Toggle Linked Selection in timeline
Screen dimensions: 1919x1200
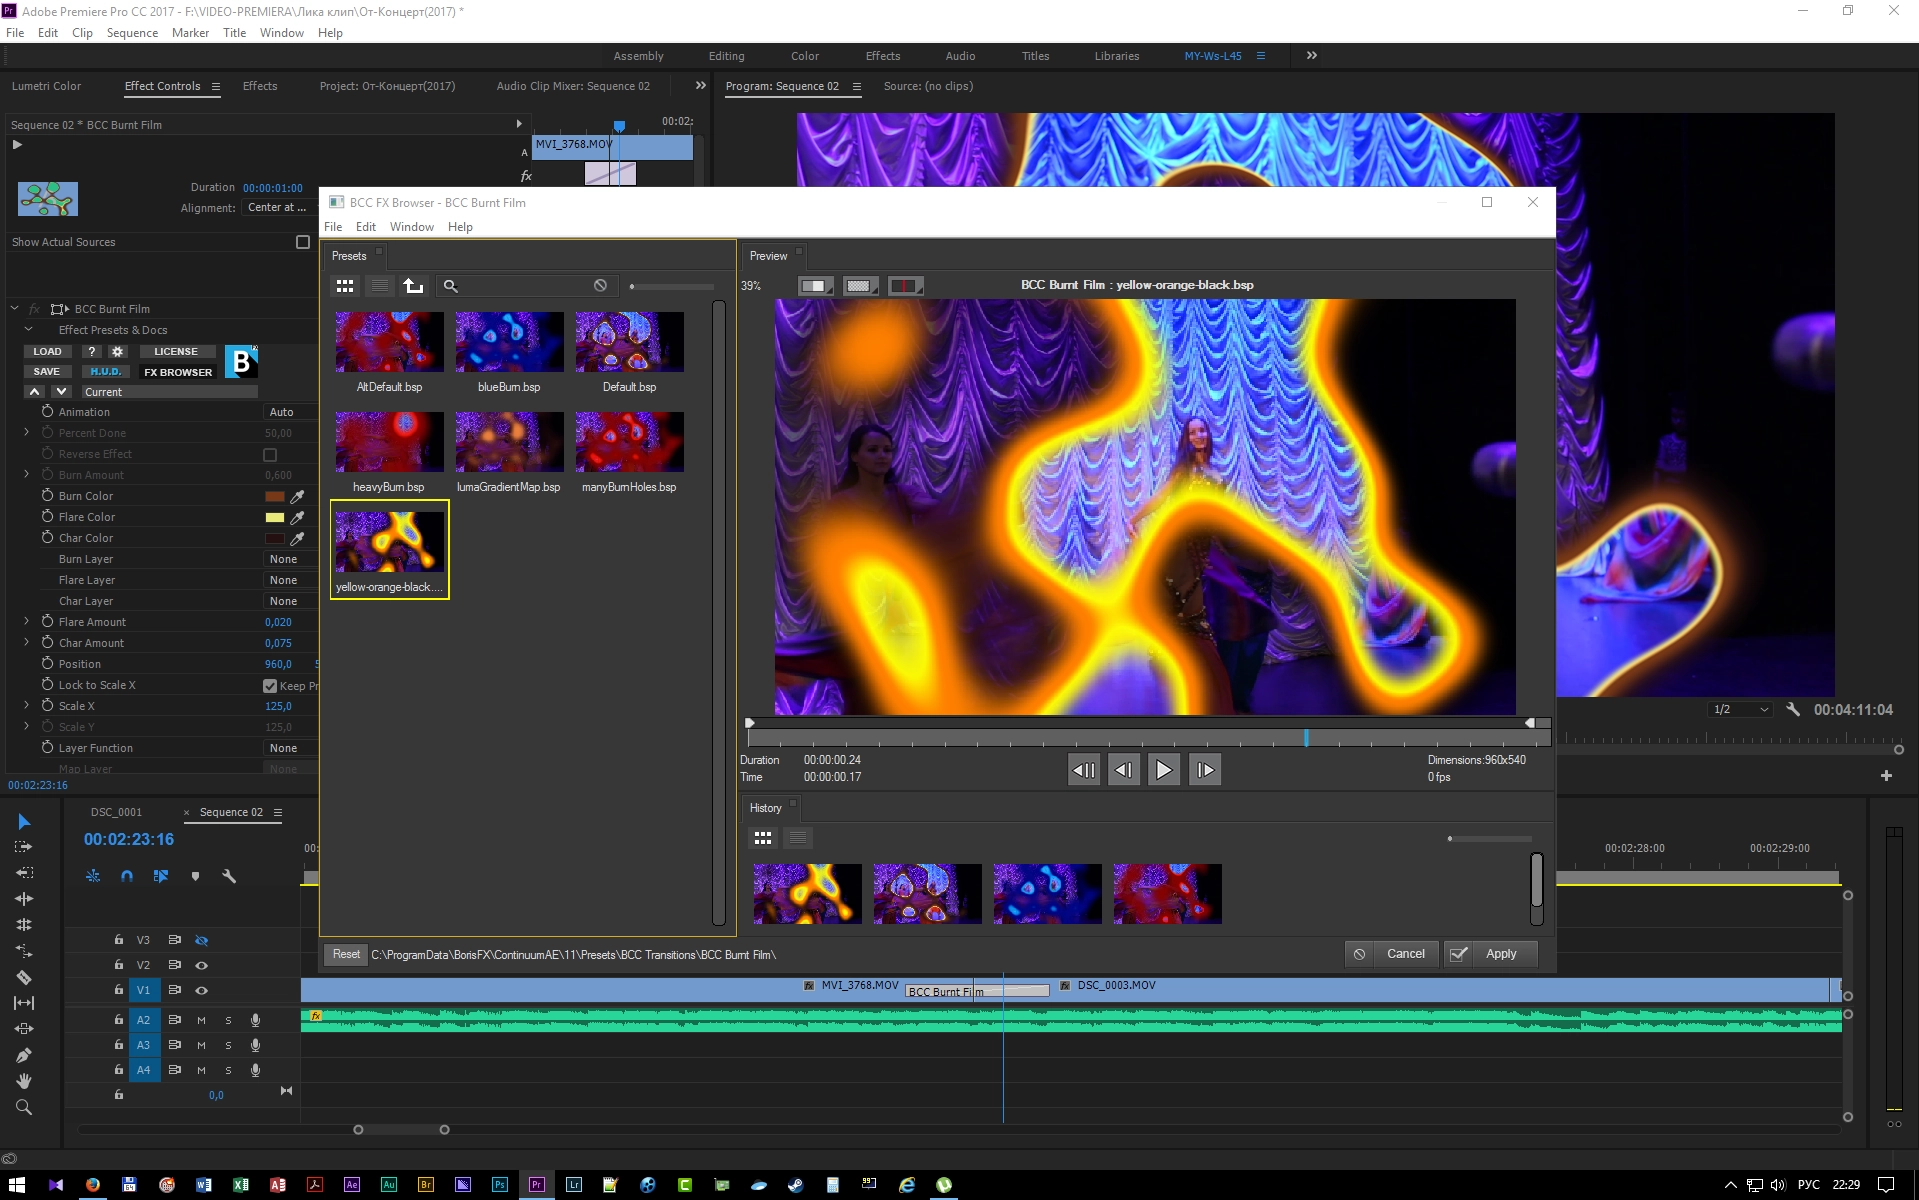[161, 876]
